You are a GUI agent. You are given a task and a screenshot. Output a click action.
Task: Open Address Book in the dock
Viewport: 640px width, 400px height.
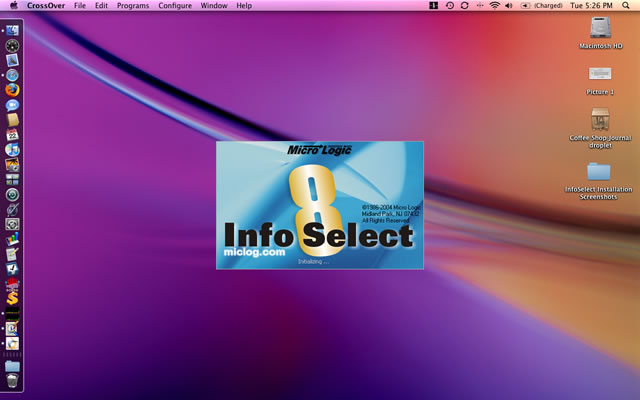12,120
